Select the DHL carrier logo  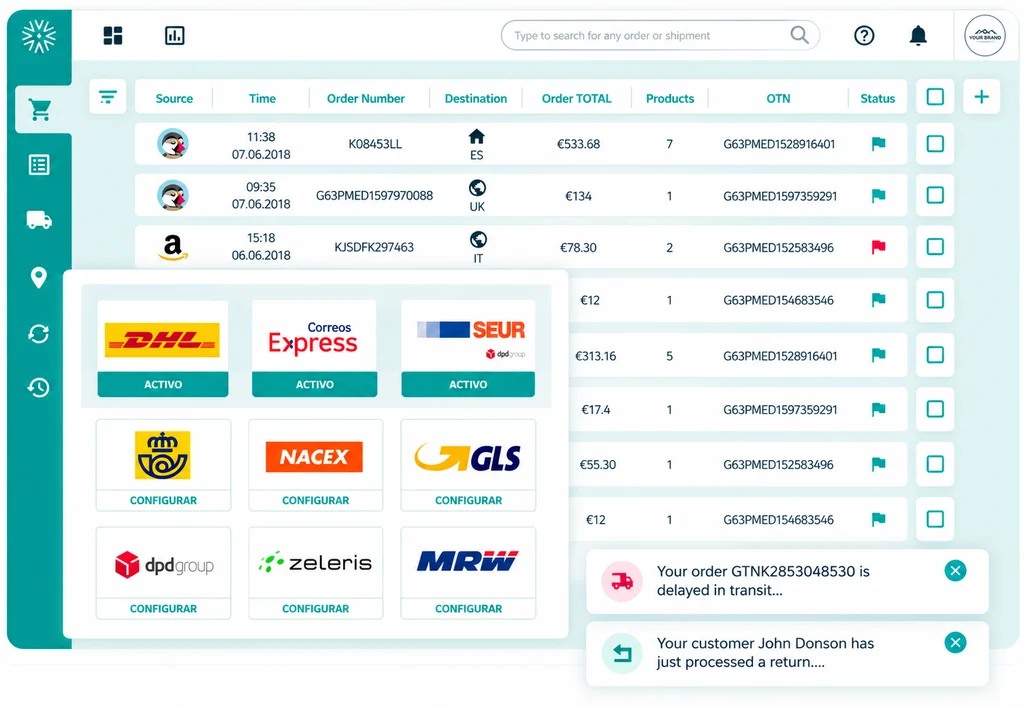pos(163,339)
